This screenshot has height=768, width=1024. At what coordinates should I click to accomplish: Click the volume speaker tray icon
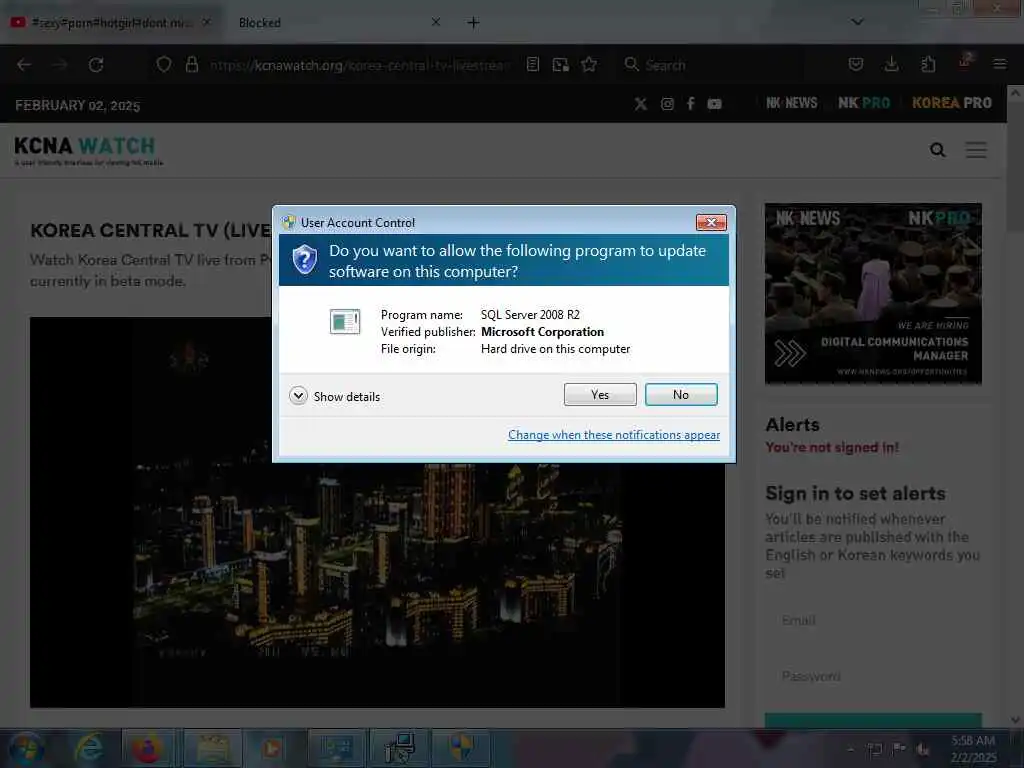(x=923, y=749)
